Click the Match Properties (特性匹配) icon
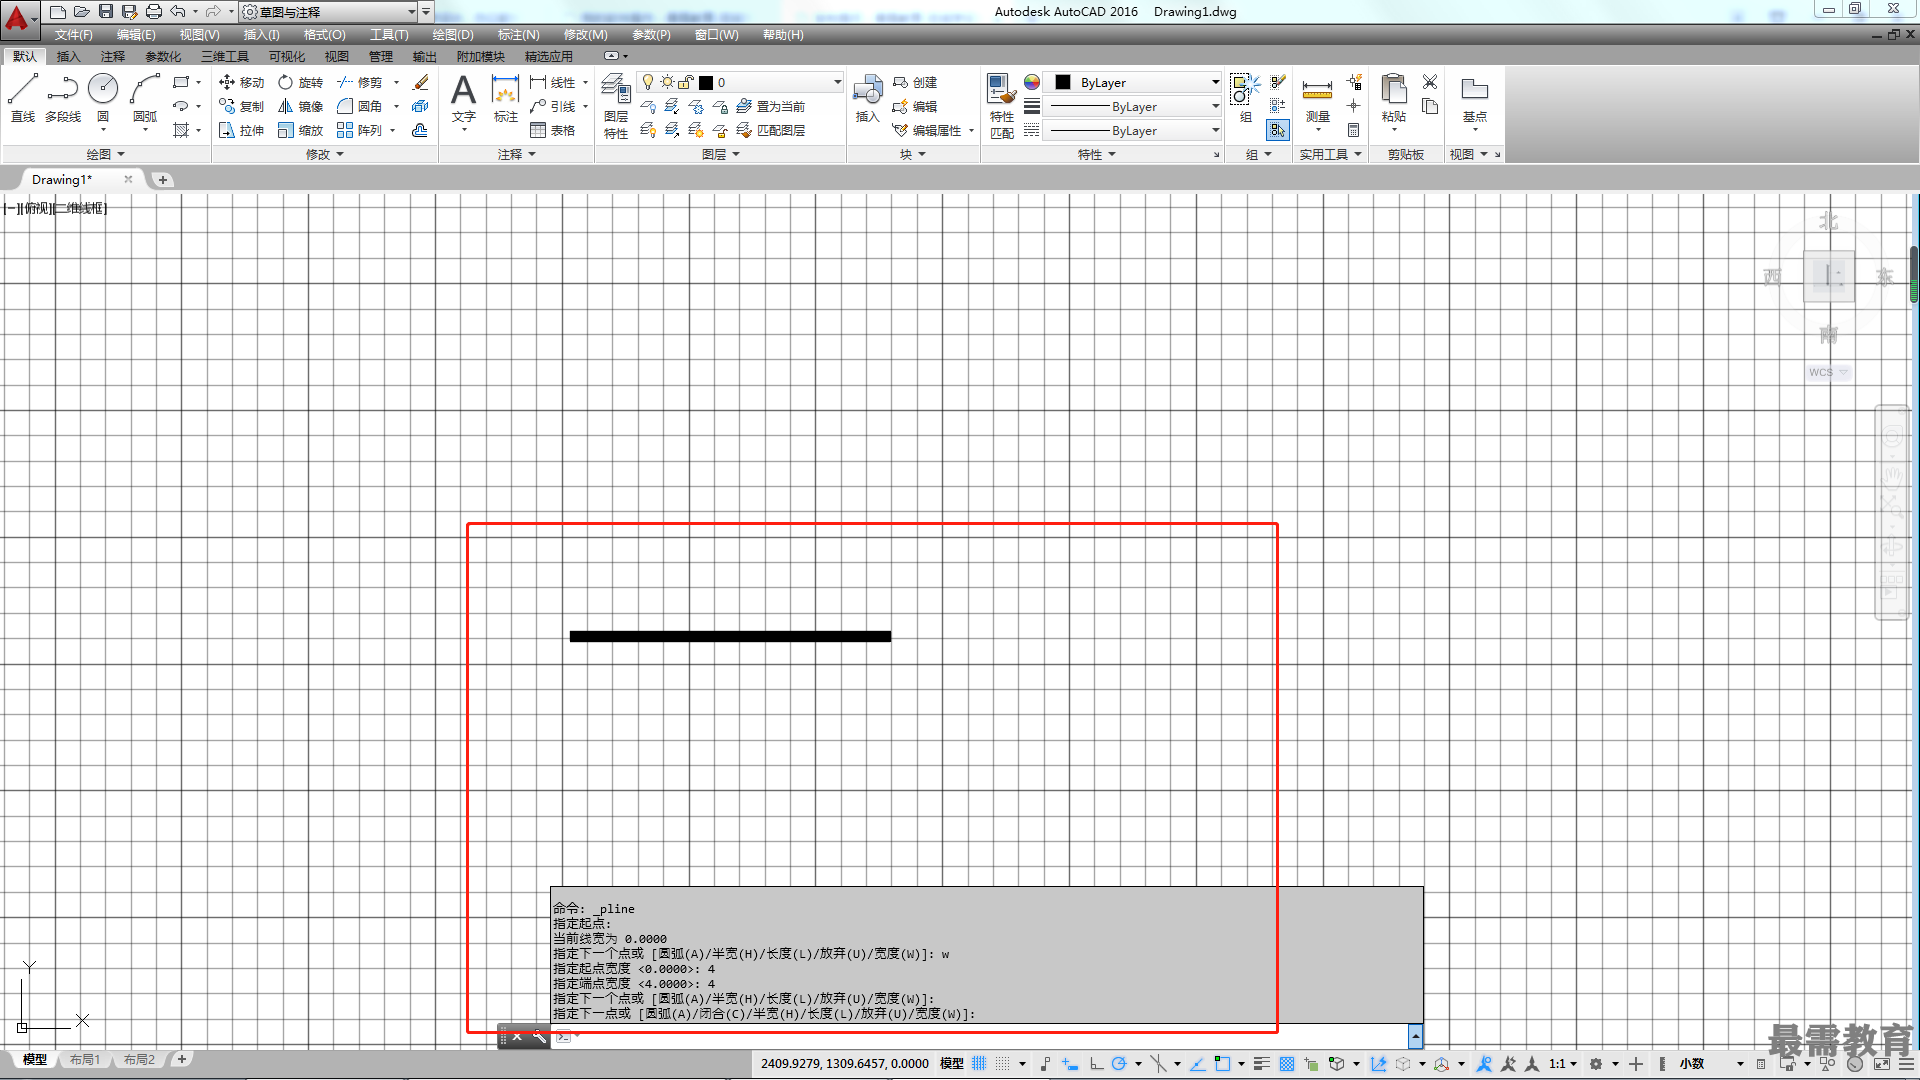Screen dimensions: 1920x1080 pos(1001,106)
